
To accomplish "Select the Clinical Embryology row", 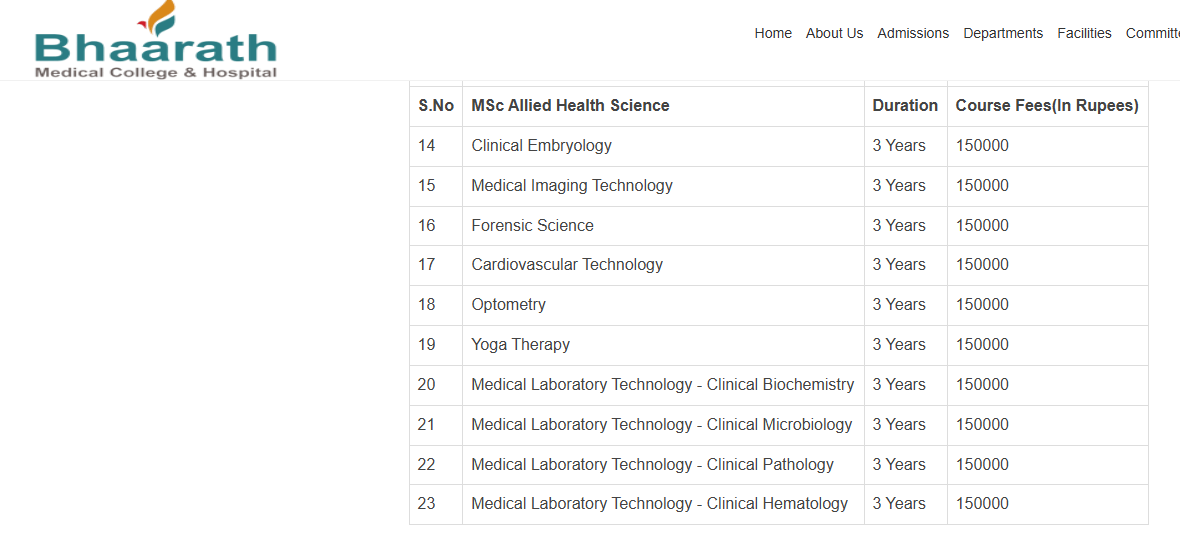I will tap(541, 145).
